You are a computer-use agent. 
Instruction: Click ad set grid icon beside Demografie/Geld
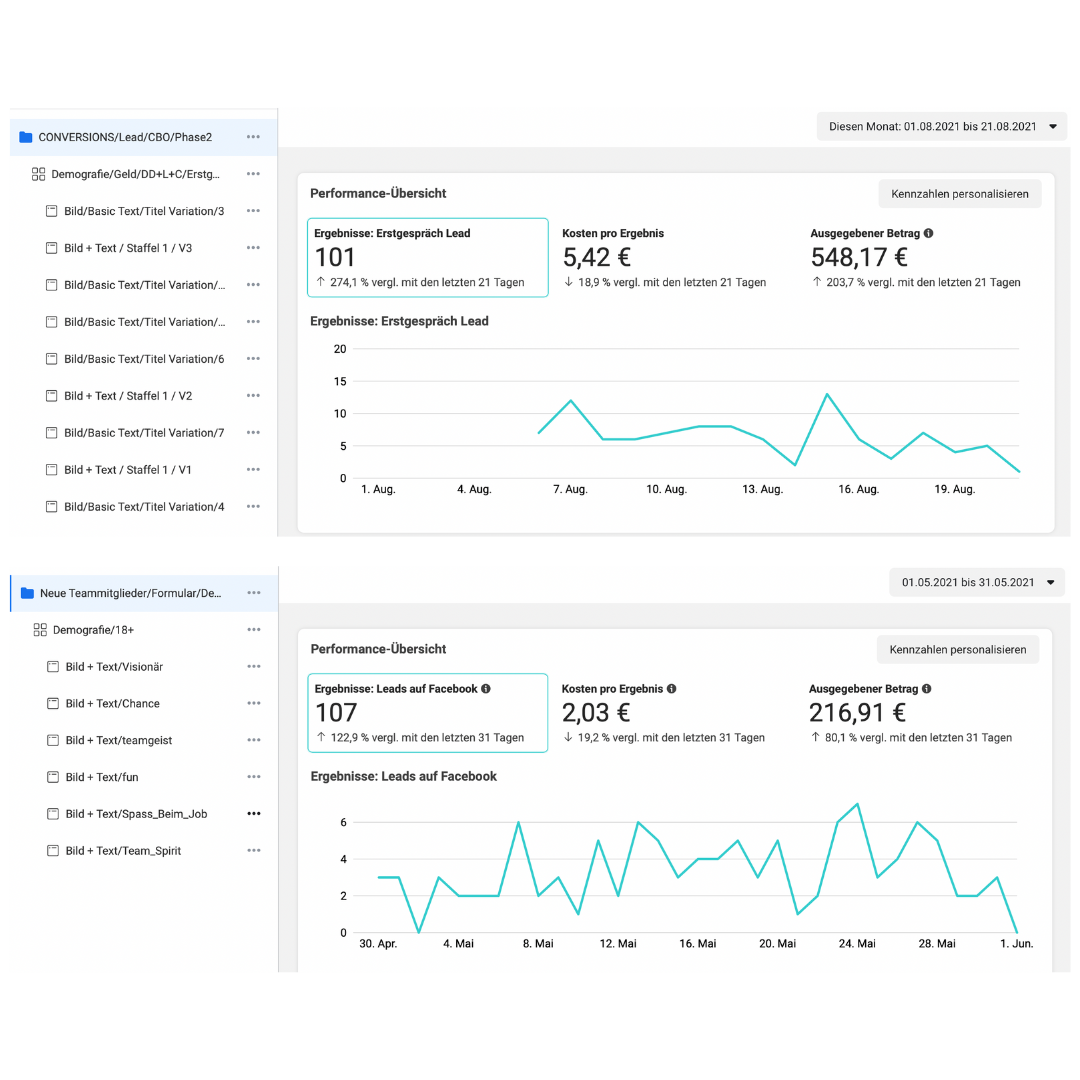pyautogui.click(x=39, y=174)
